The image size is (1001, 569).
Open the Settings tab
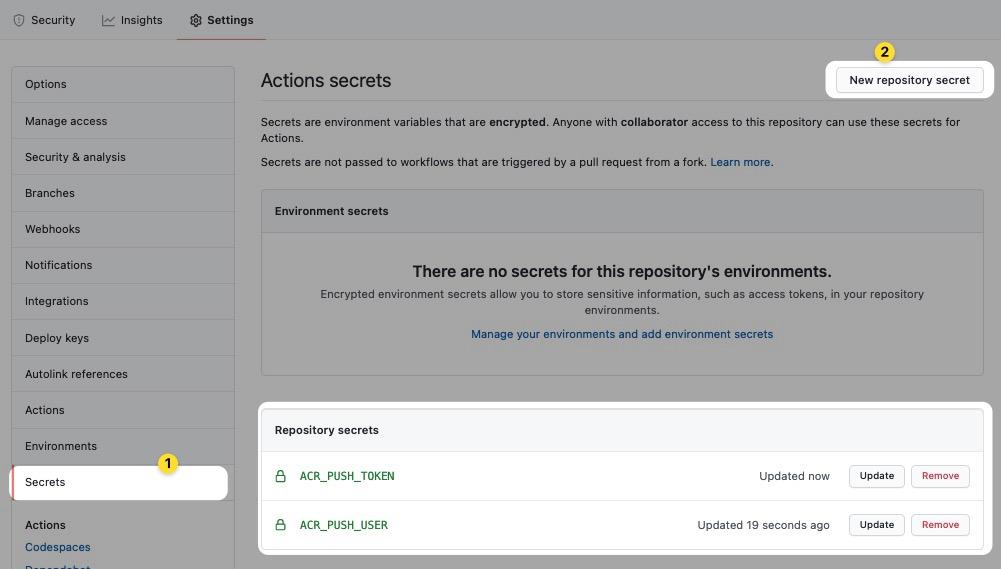point(222,20)
